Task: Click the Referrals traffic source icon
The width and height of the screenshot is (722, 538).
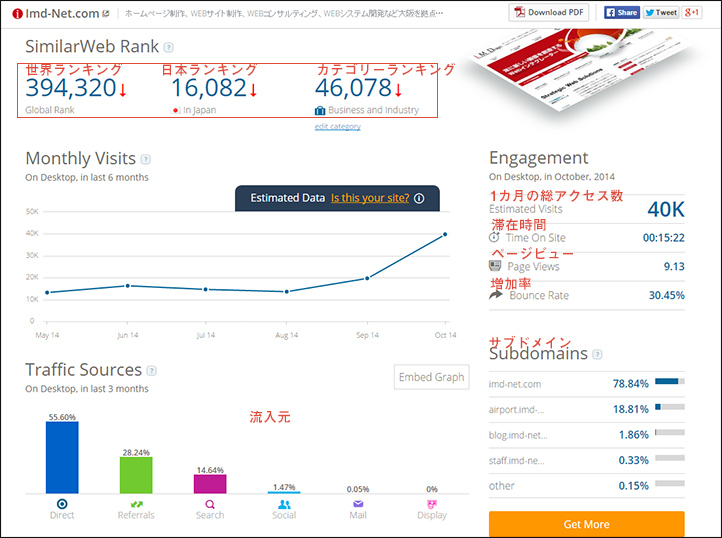Action: (136, 504)
